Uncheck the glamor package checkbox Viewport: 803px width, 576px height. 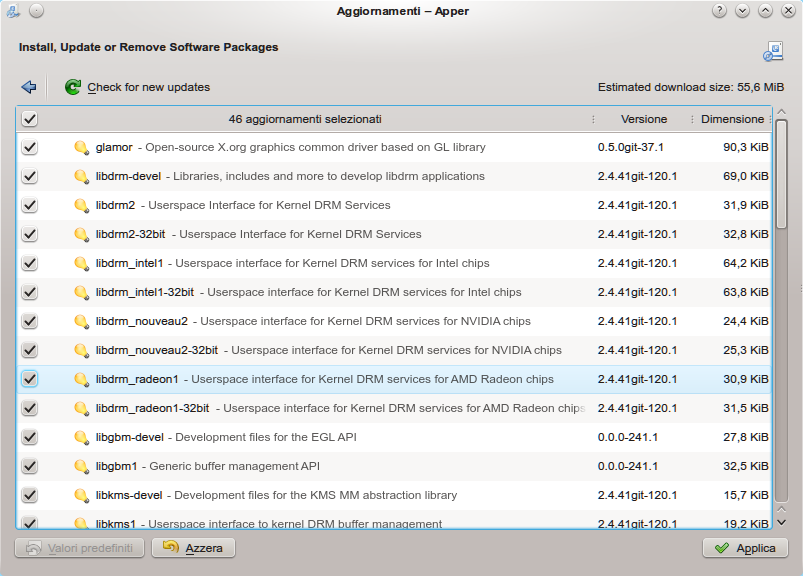pos(30,147)
